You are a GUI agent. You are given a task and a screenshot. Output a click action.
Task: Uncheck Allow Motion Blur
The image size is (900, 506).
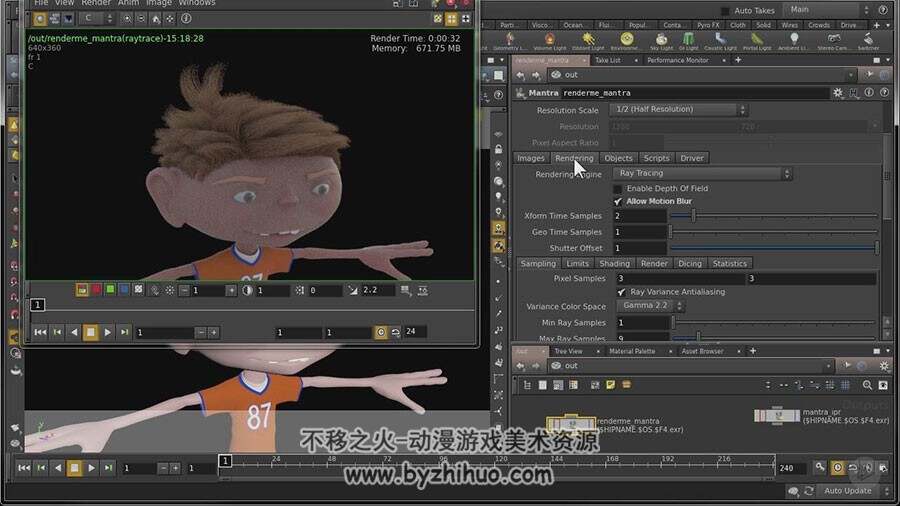tap(618, 201)
